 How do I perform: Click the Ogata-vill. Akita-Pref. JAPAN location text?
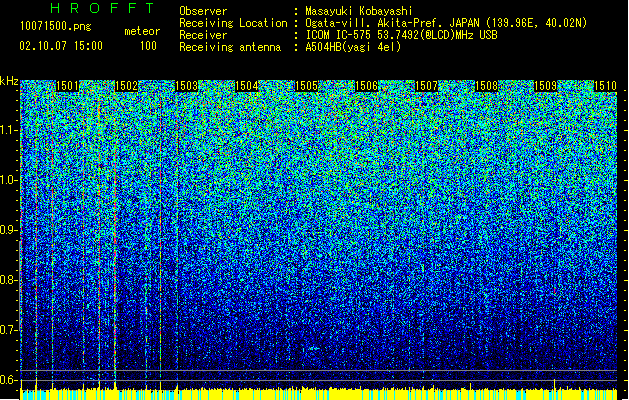click(x=446, y=23)
